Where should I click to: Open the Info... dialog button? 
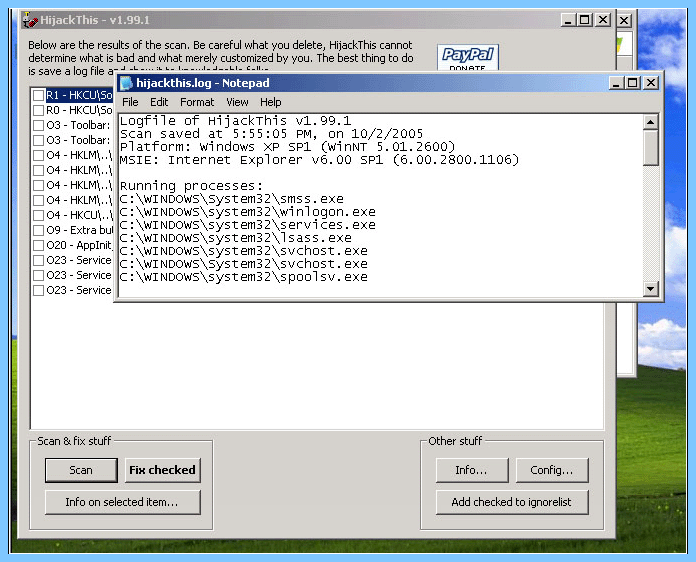pyautogui.click(x=472, y=470)
